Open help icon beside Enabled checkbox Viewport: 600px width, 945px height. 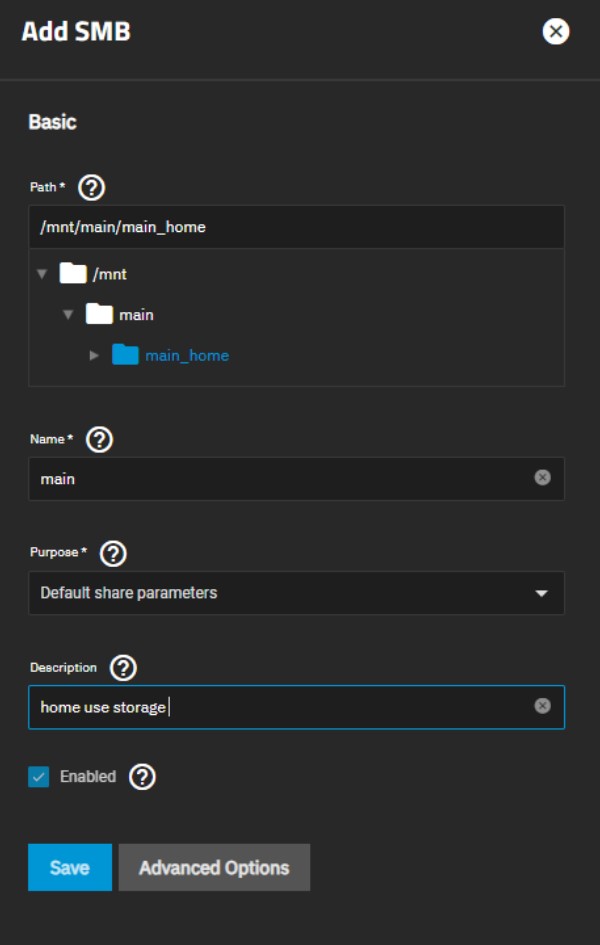coord(143,777)
